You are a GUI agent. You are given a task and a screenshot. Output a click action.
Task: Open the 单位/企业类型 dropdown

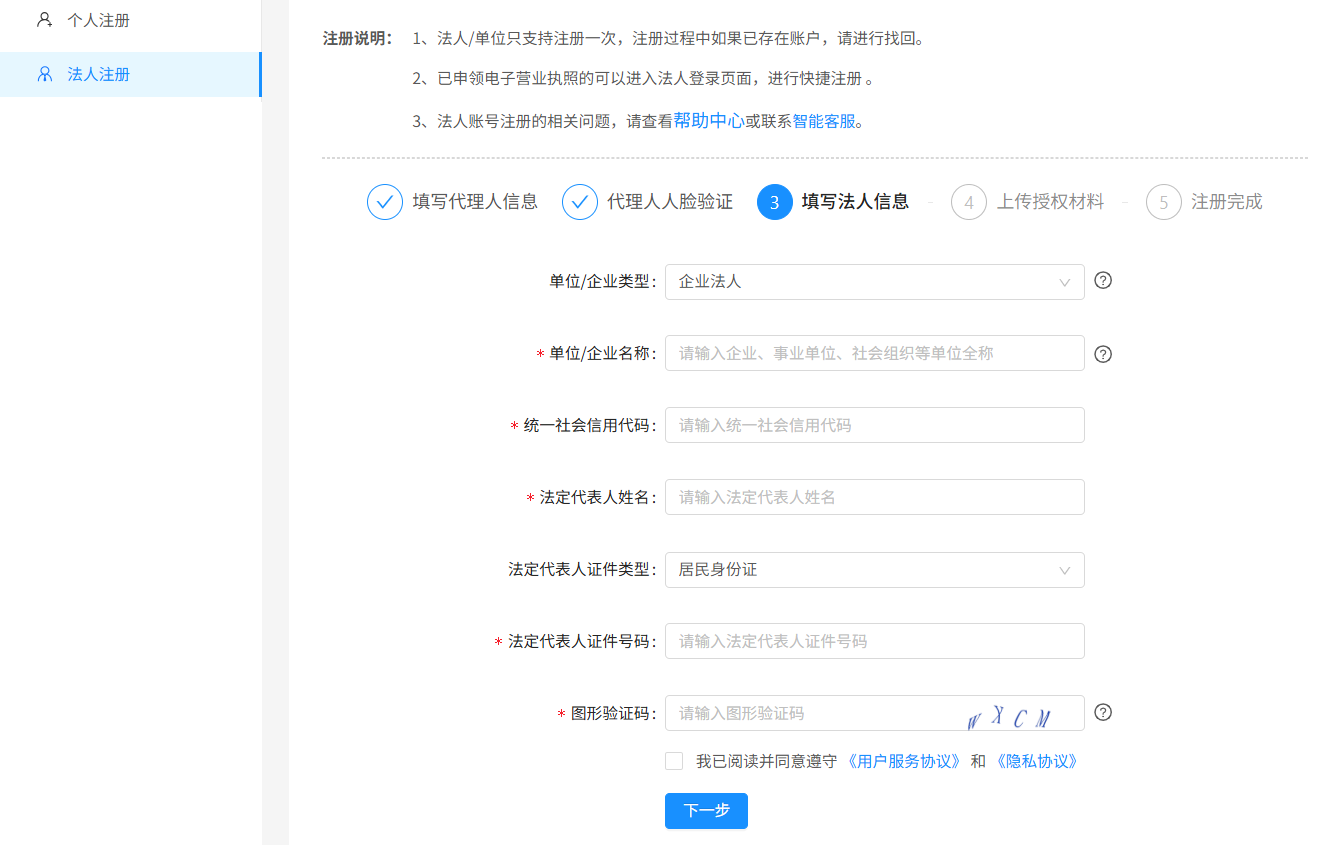(x=874, y=282)
